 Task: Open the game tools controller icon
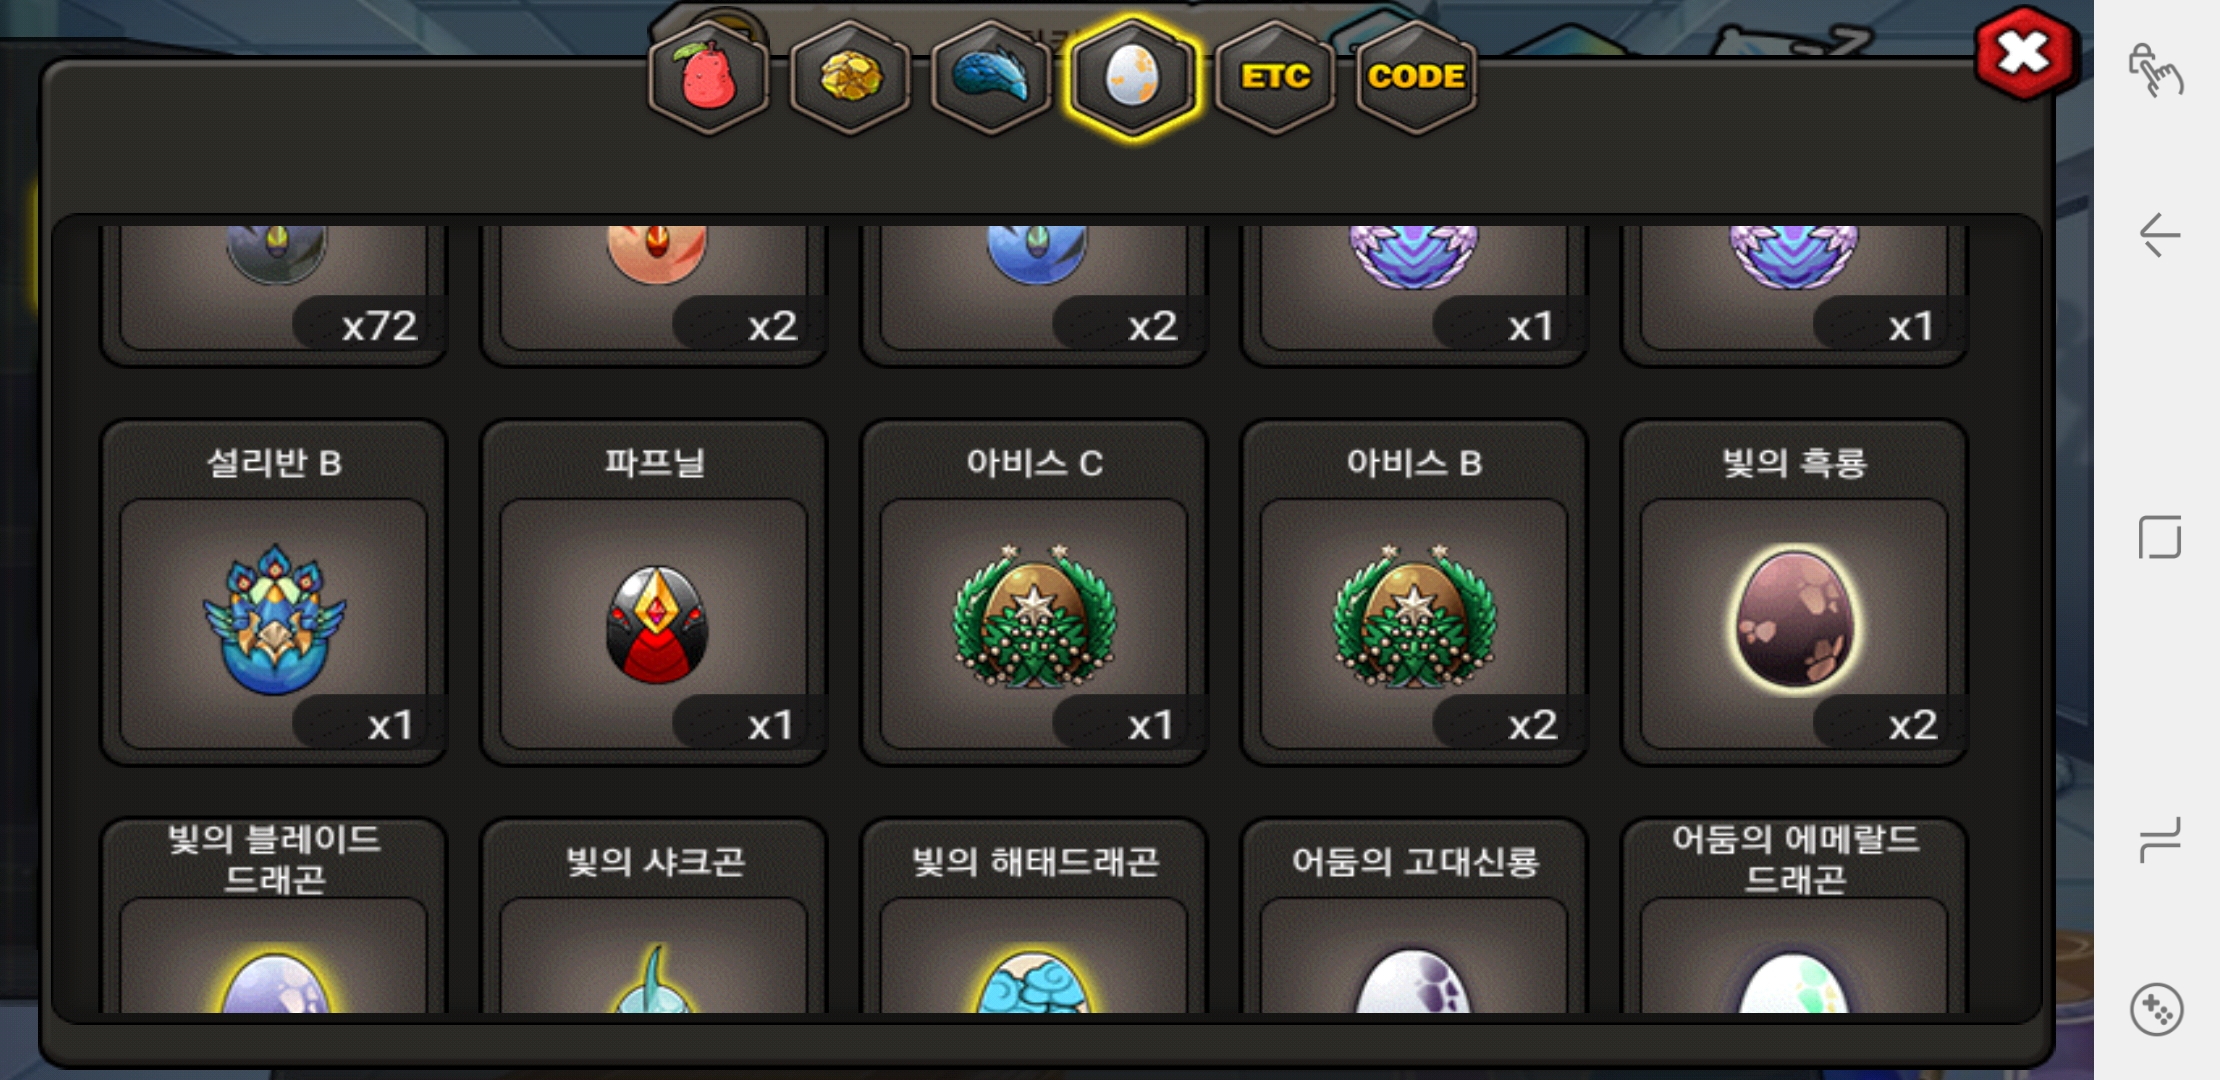pos(2157,1010)
